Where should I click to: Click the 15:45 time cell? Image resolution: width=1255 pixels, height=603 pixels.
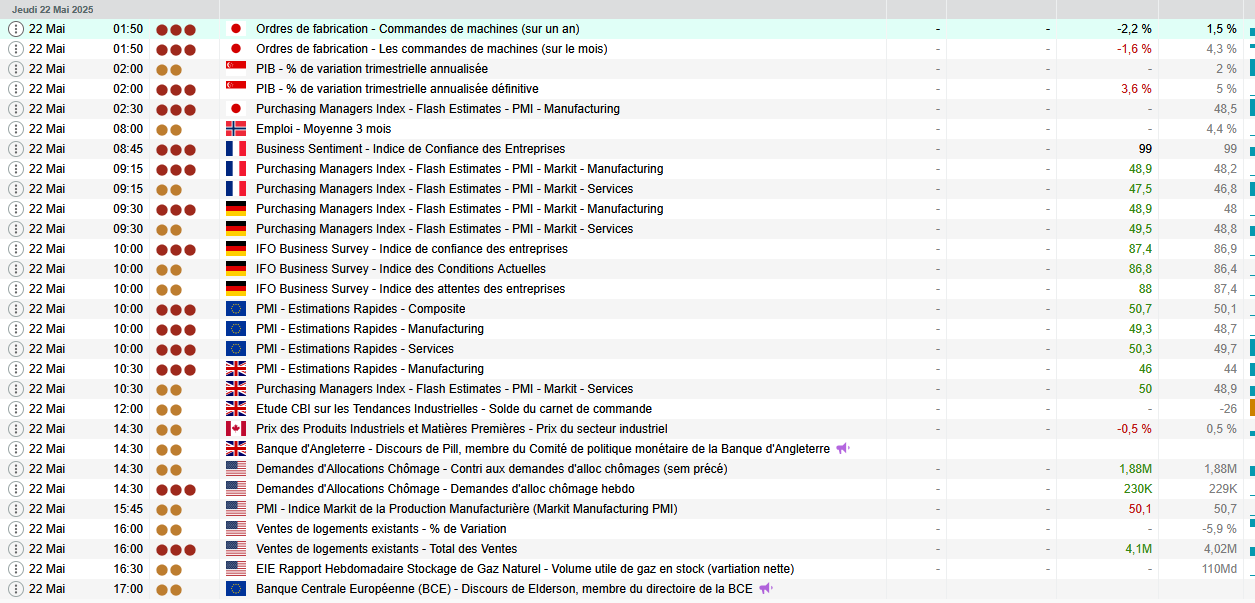[x=128, y=509]
